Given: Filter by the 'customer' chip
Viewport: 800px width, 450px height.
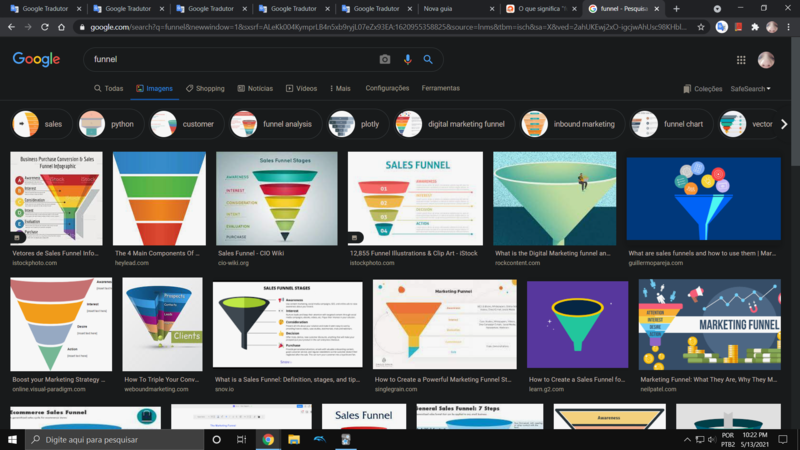Looking at the screenshot, I should tap(186, 124).
